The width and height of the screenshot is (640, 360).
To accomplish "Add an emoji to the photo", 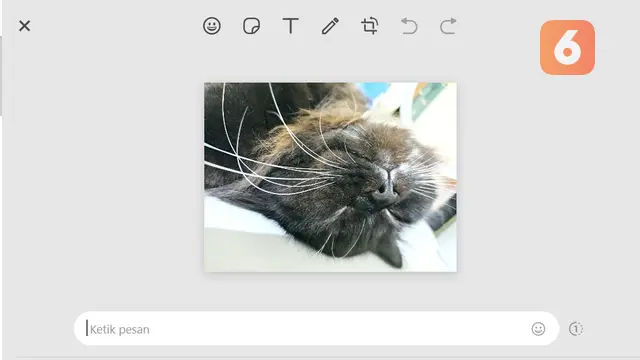I will coord(212,26).
